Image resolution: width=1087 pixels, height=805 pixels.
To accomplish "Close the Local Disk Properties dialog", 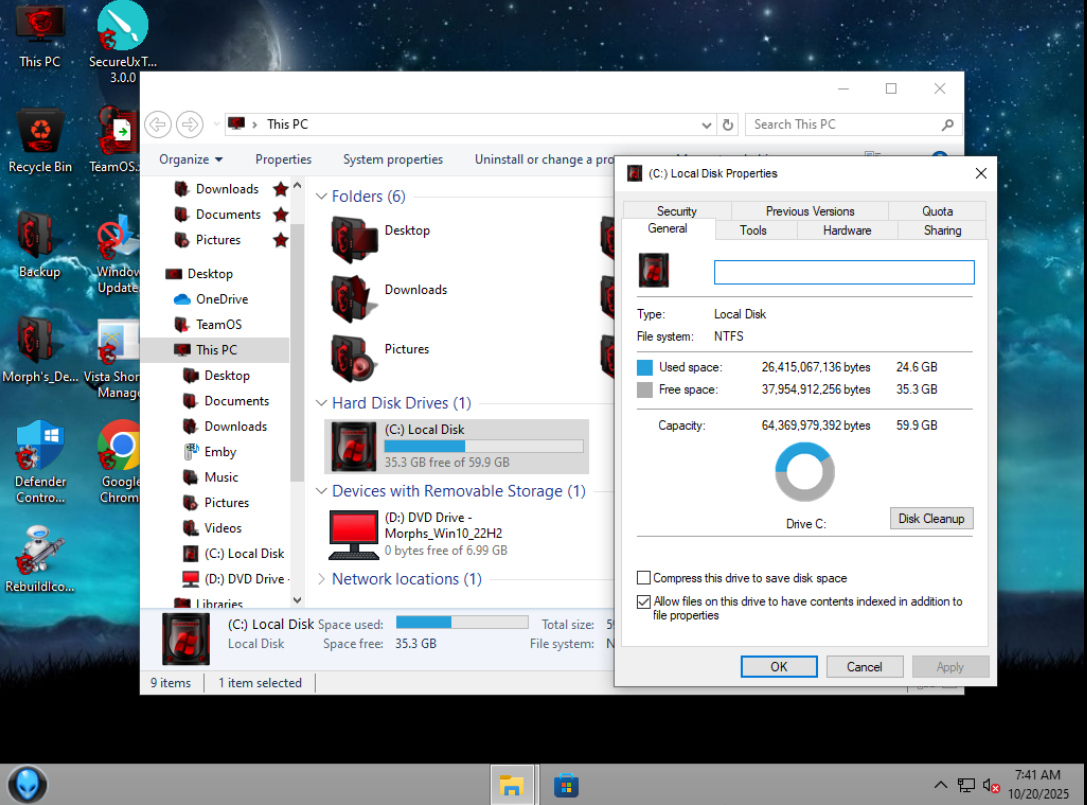I will click(980, 173).
